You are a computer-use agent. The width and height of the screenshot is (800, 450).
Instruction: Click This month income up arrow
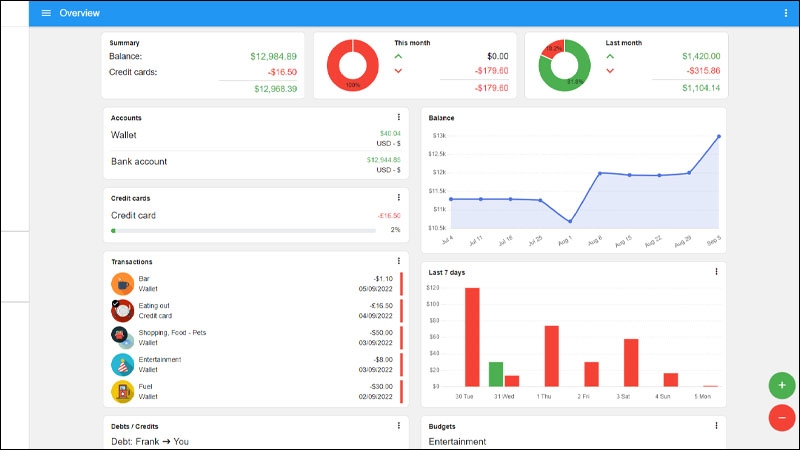pos(398,57)
